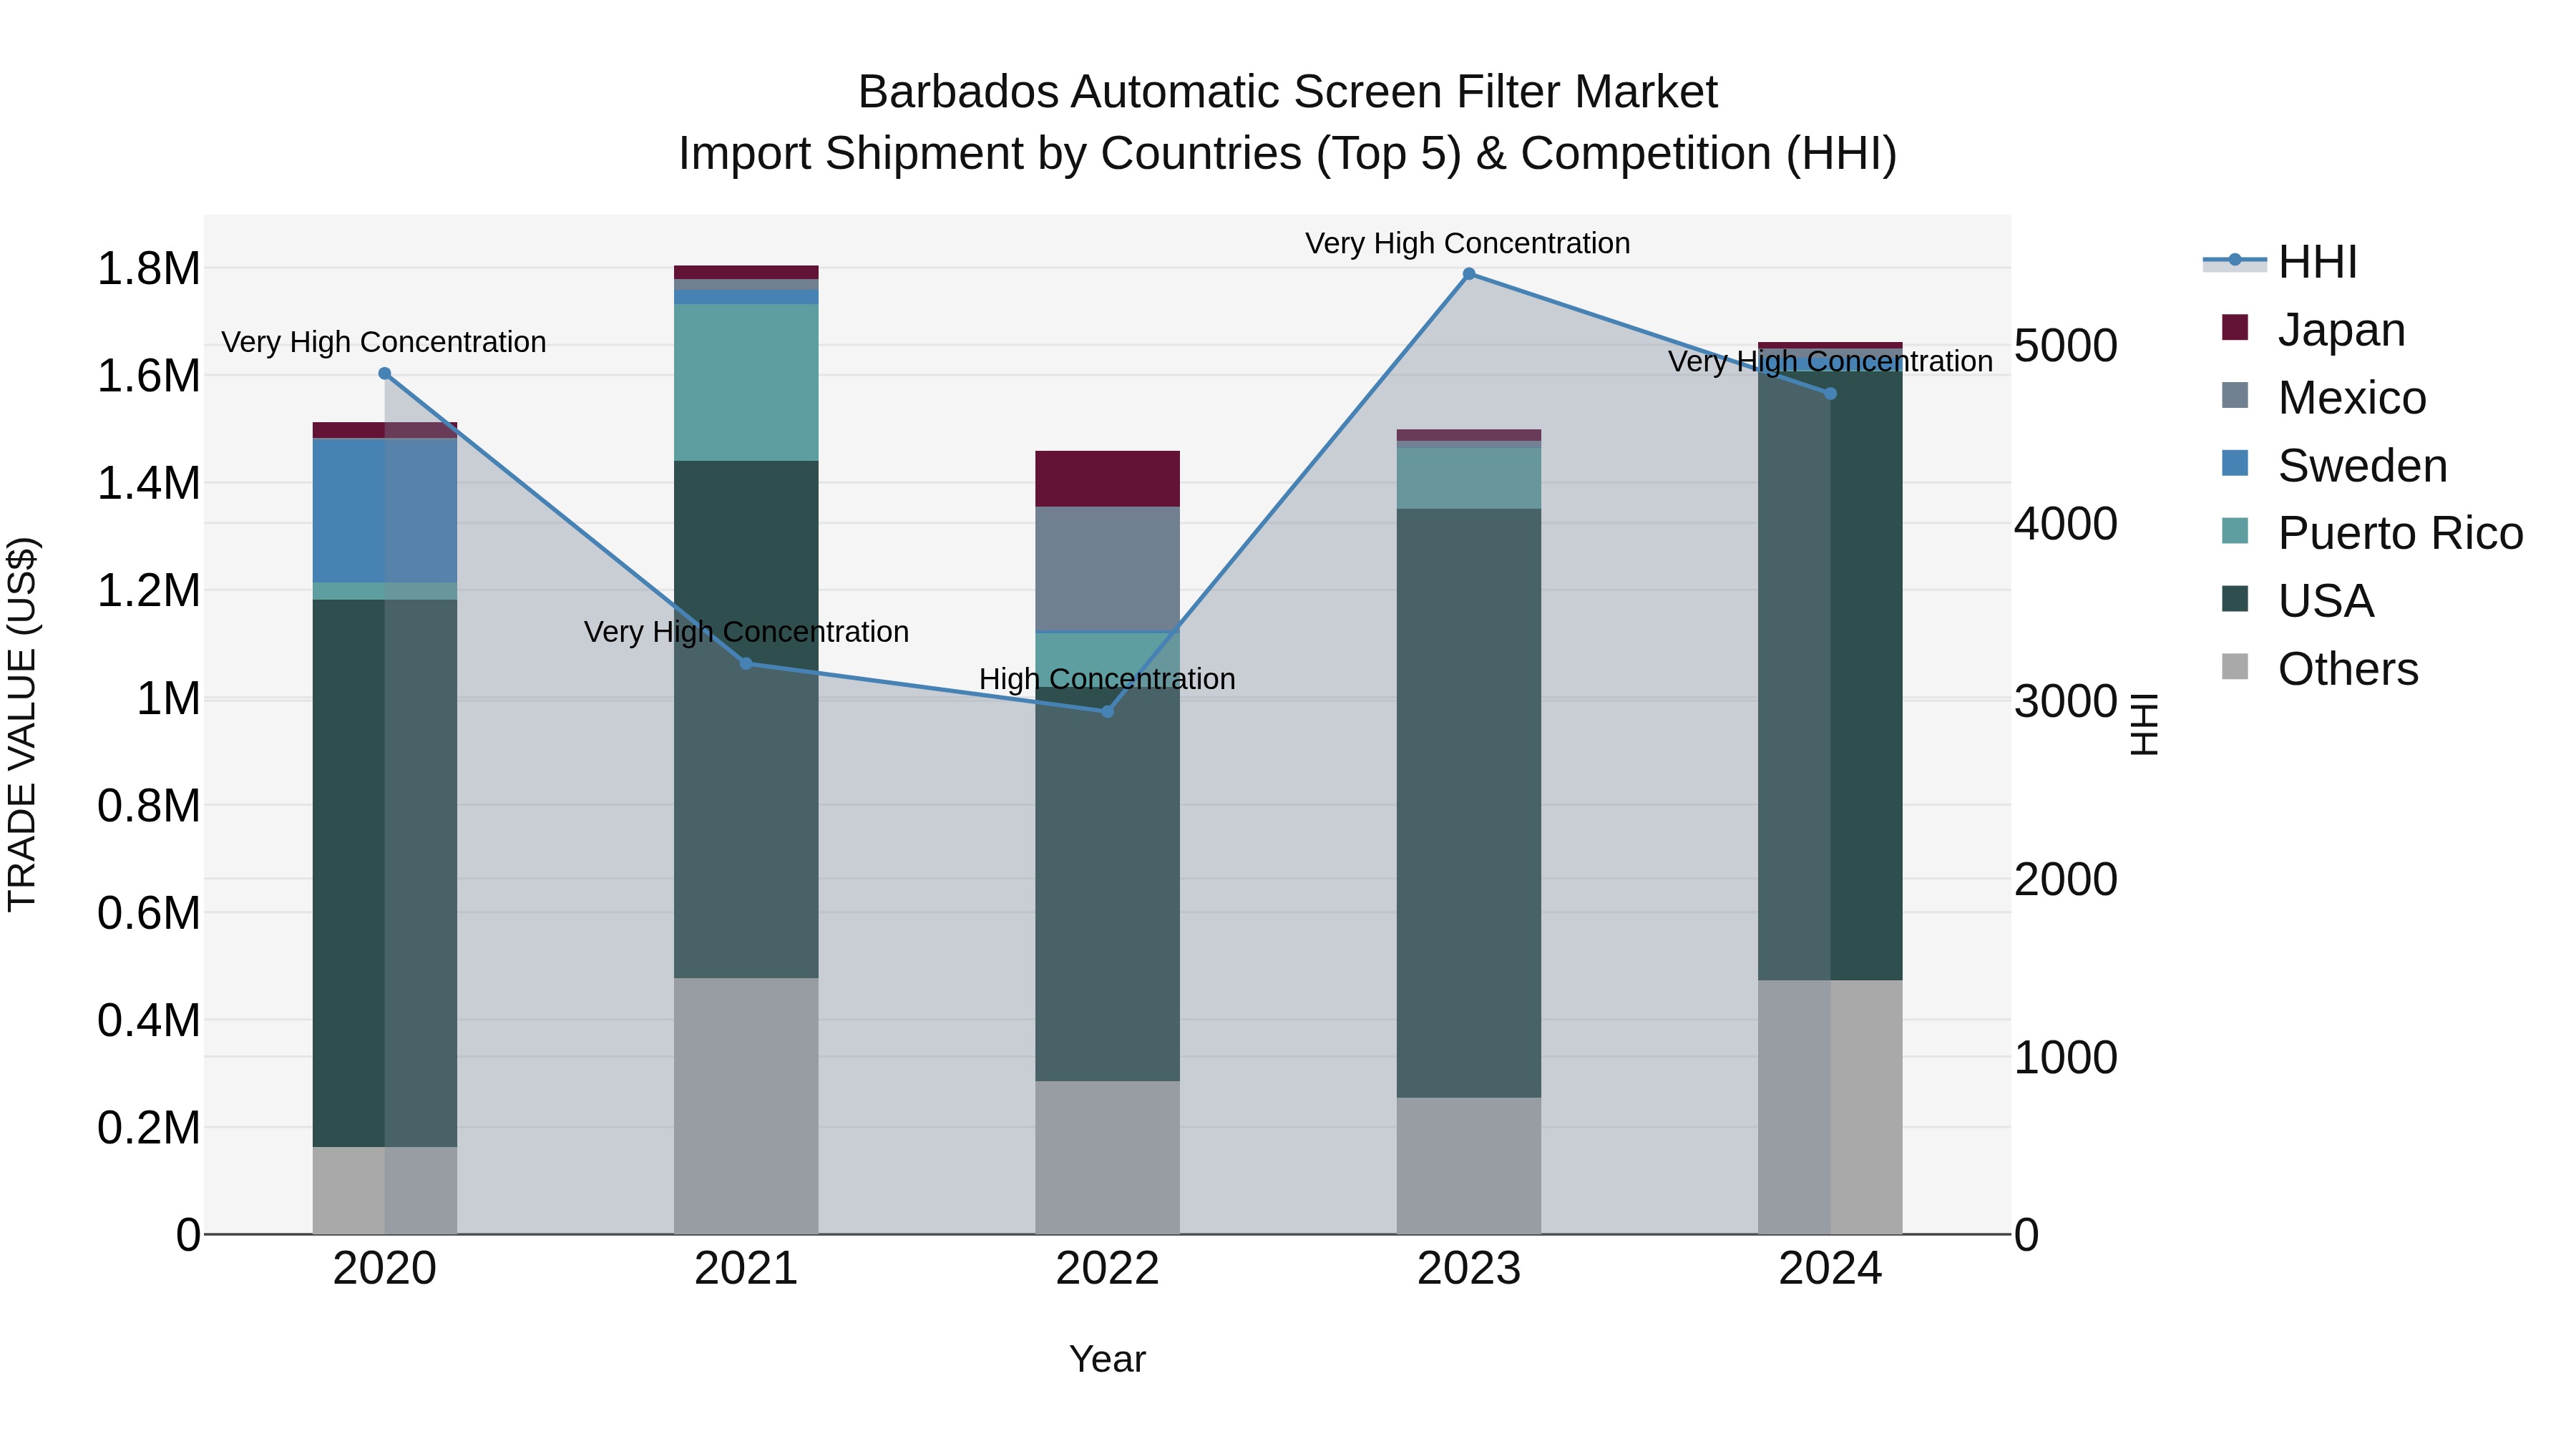
Task: Click the 2024 Others bar segment
Action: point(1831,1108)
